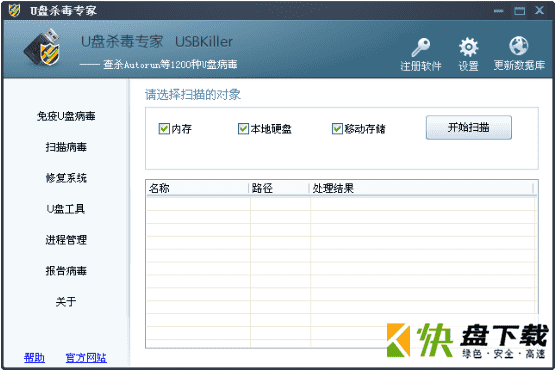
Task: Select 修复系统 in sidebar
Action: point(66,178)
